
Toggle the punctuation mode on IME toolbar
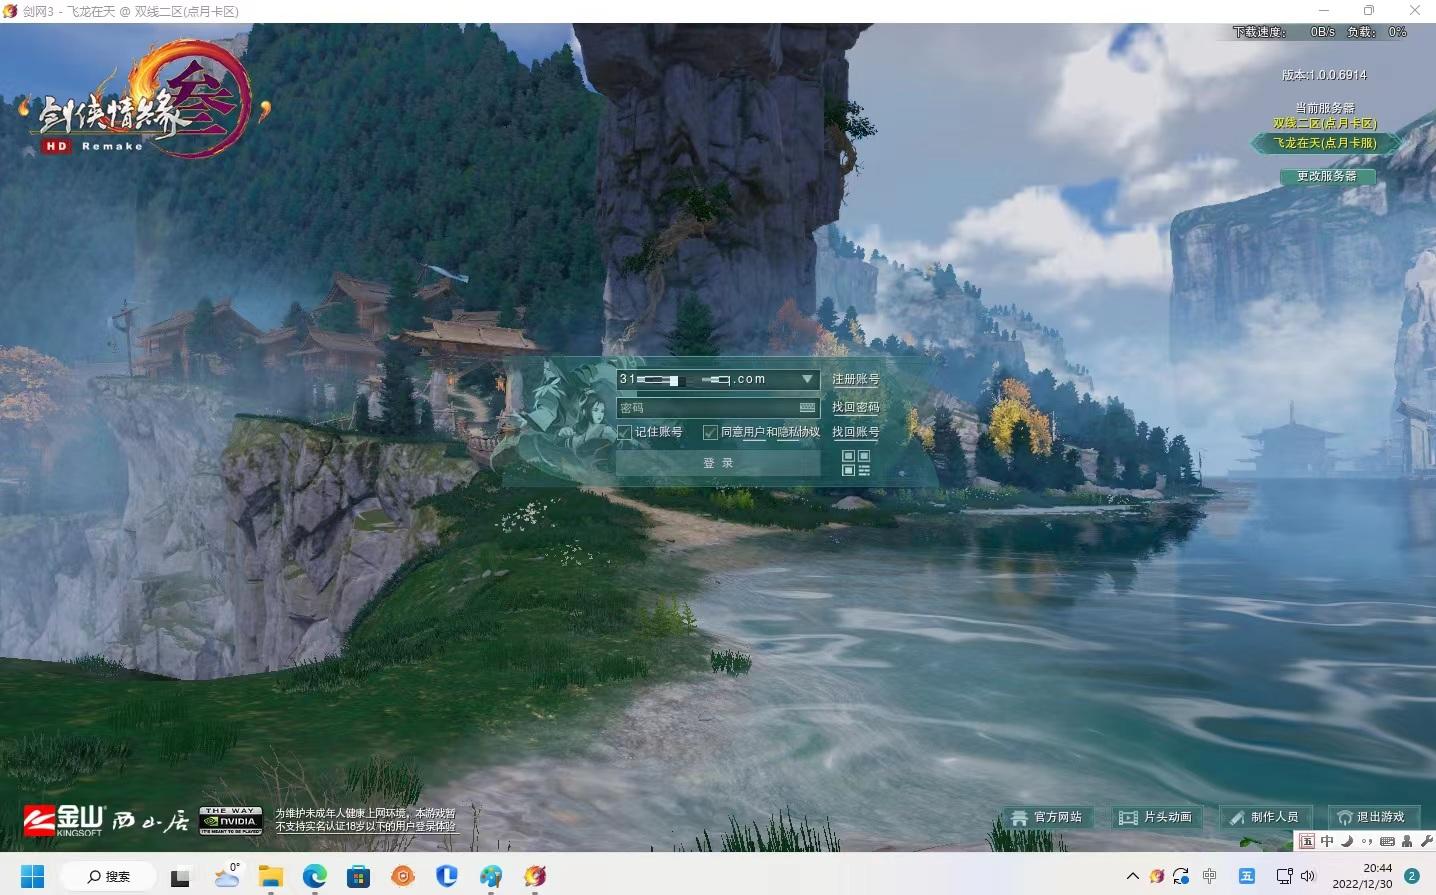1367,841
